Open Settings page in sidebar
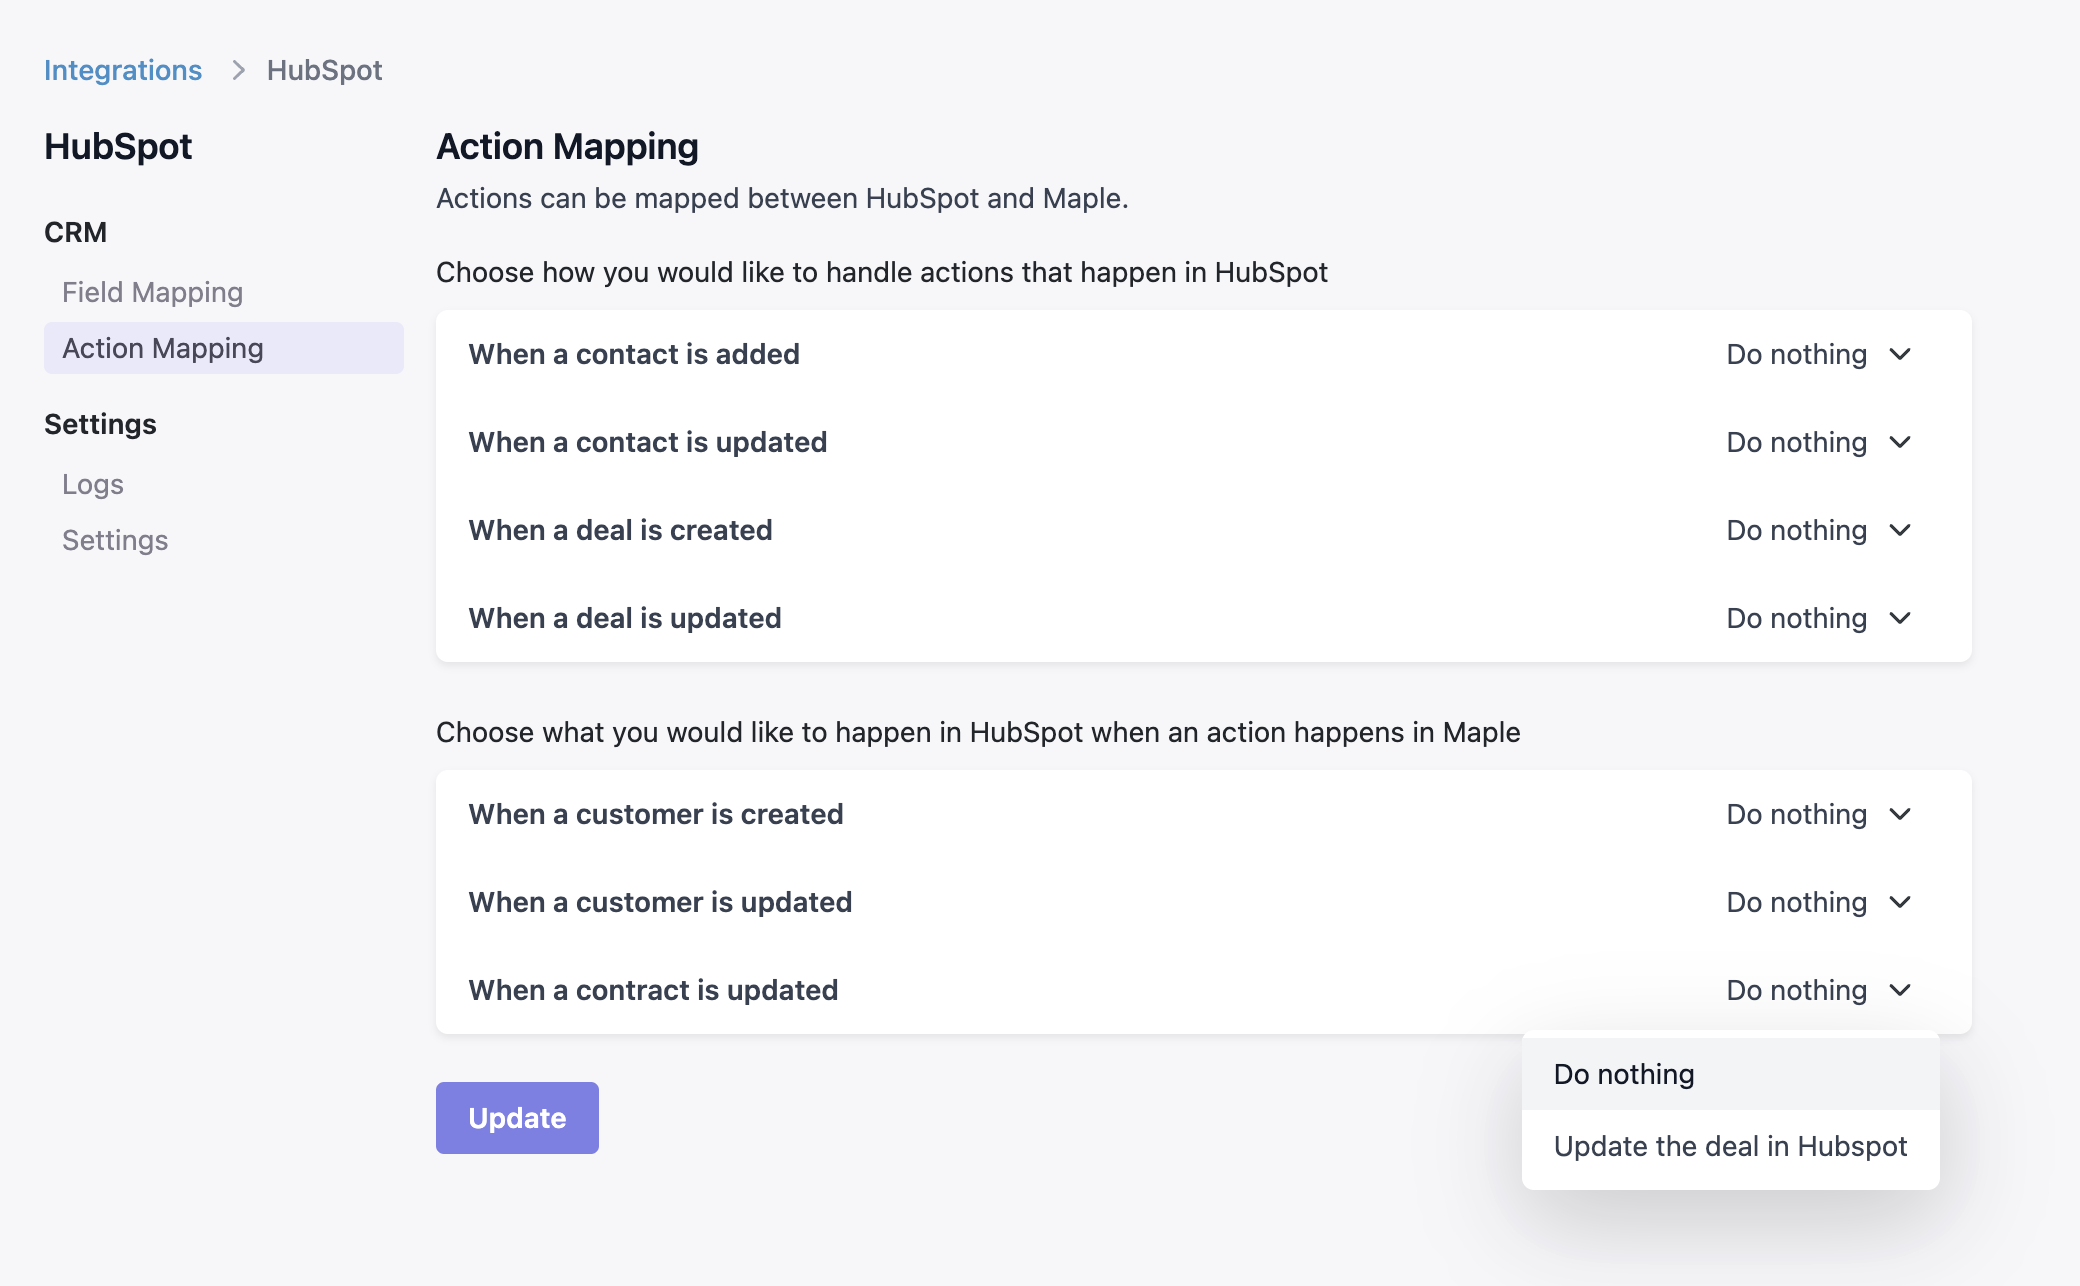Image resolution: width=2080 pixels, height=1286 pixels. click(115, 540)
